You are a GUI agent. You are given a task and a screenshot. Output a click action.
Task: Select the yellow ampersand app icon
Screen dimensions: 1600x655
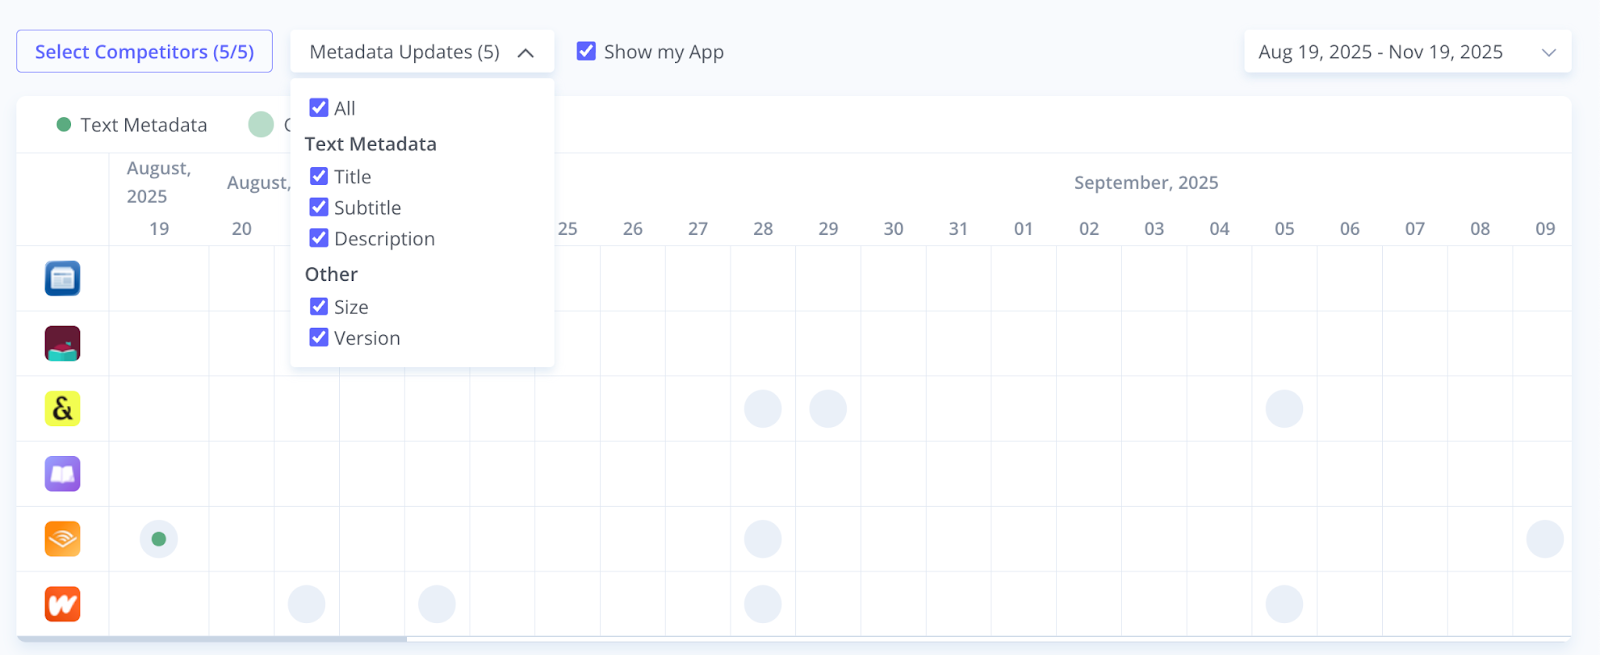pyautogui.click(x=62, y=408)
